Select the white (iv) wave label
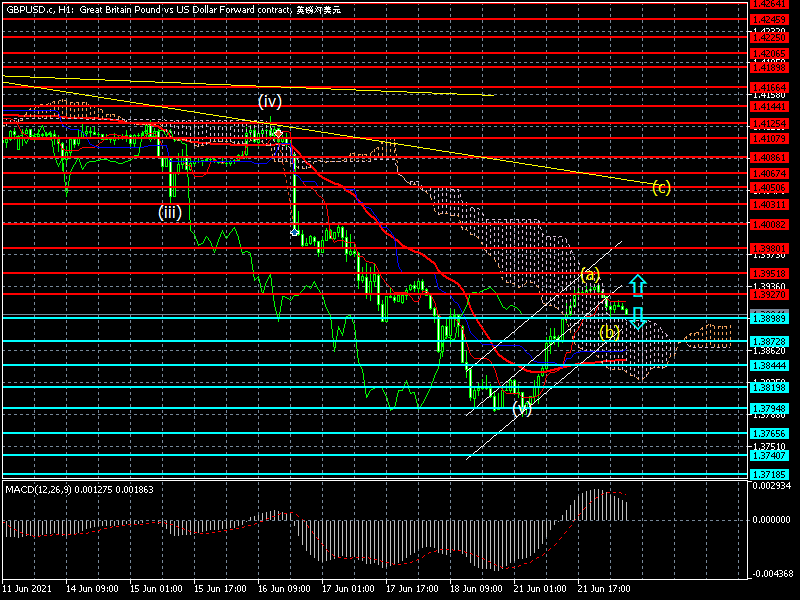800x600 pixels. tap(269, 101)
